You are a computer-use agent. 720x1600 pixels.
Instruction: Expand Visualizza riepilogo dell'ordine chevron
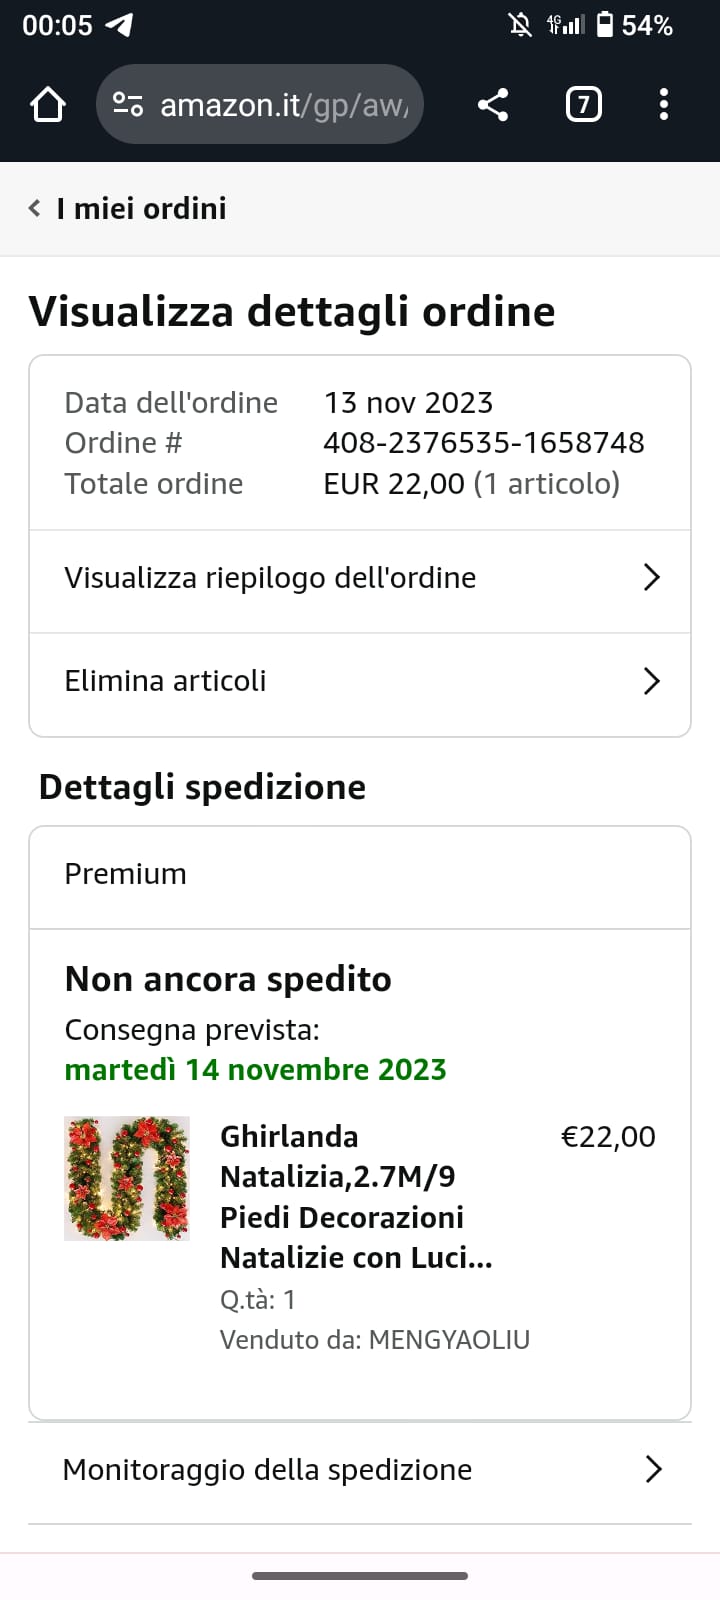[x=652, y=577]
